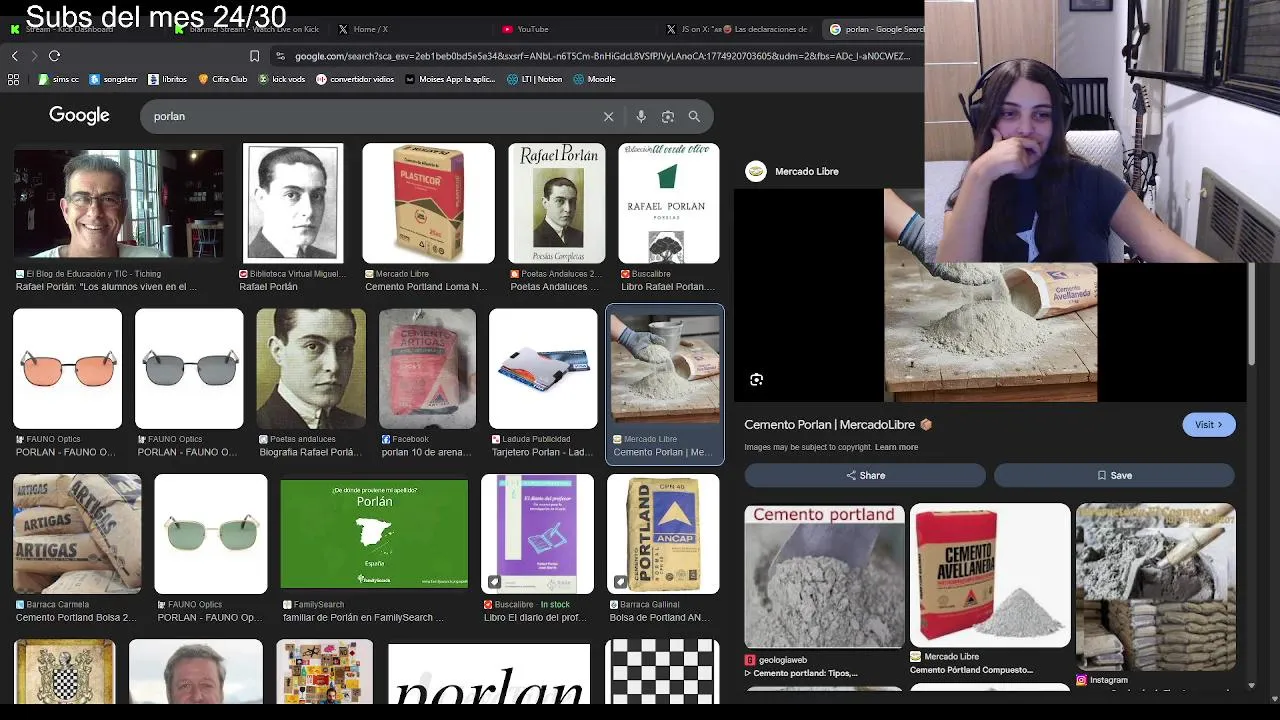The width and height of the screenshot is (1280, 720).
Task: Open the smiling man Rafael Porlán blog image
Action: point(118,204)
